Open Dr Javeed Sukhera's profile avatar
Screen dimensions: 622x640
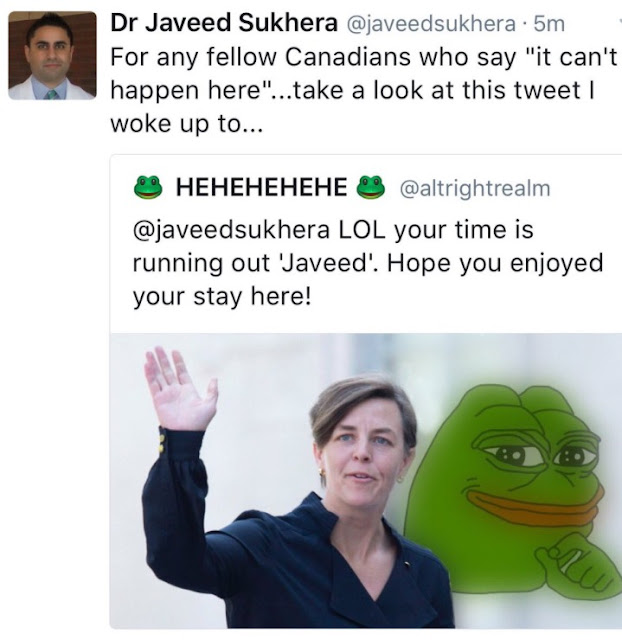pyautogui.click(x=52, y=56)
